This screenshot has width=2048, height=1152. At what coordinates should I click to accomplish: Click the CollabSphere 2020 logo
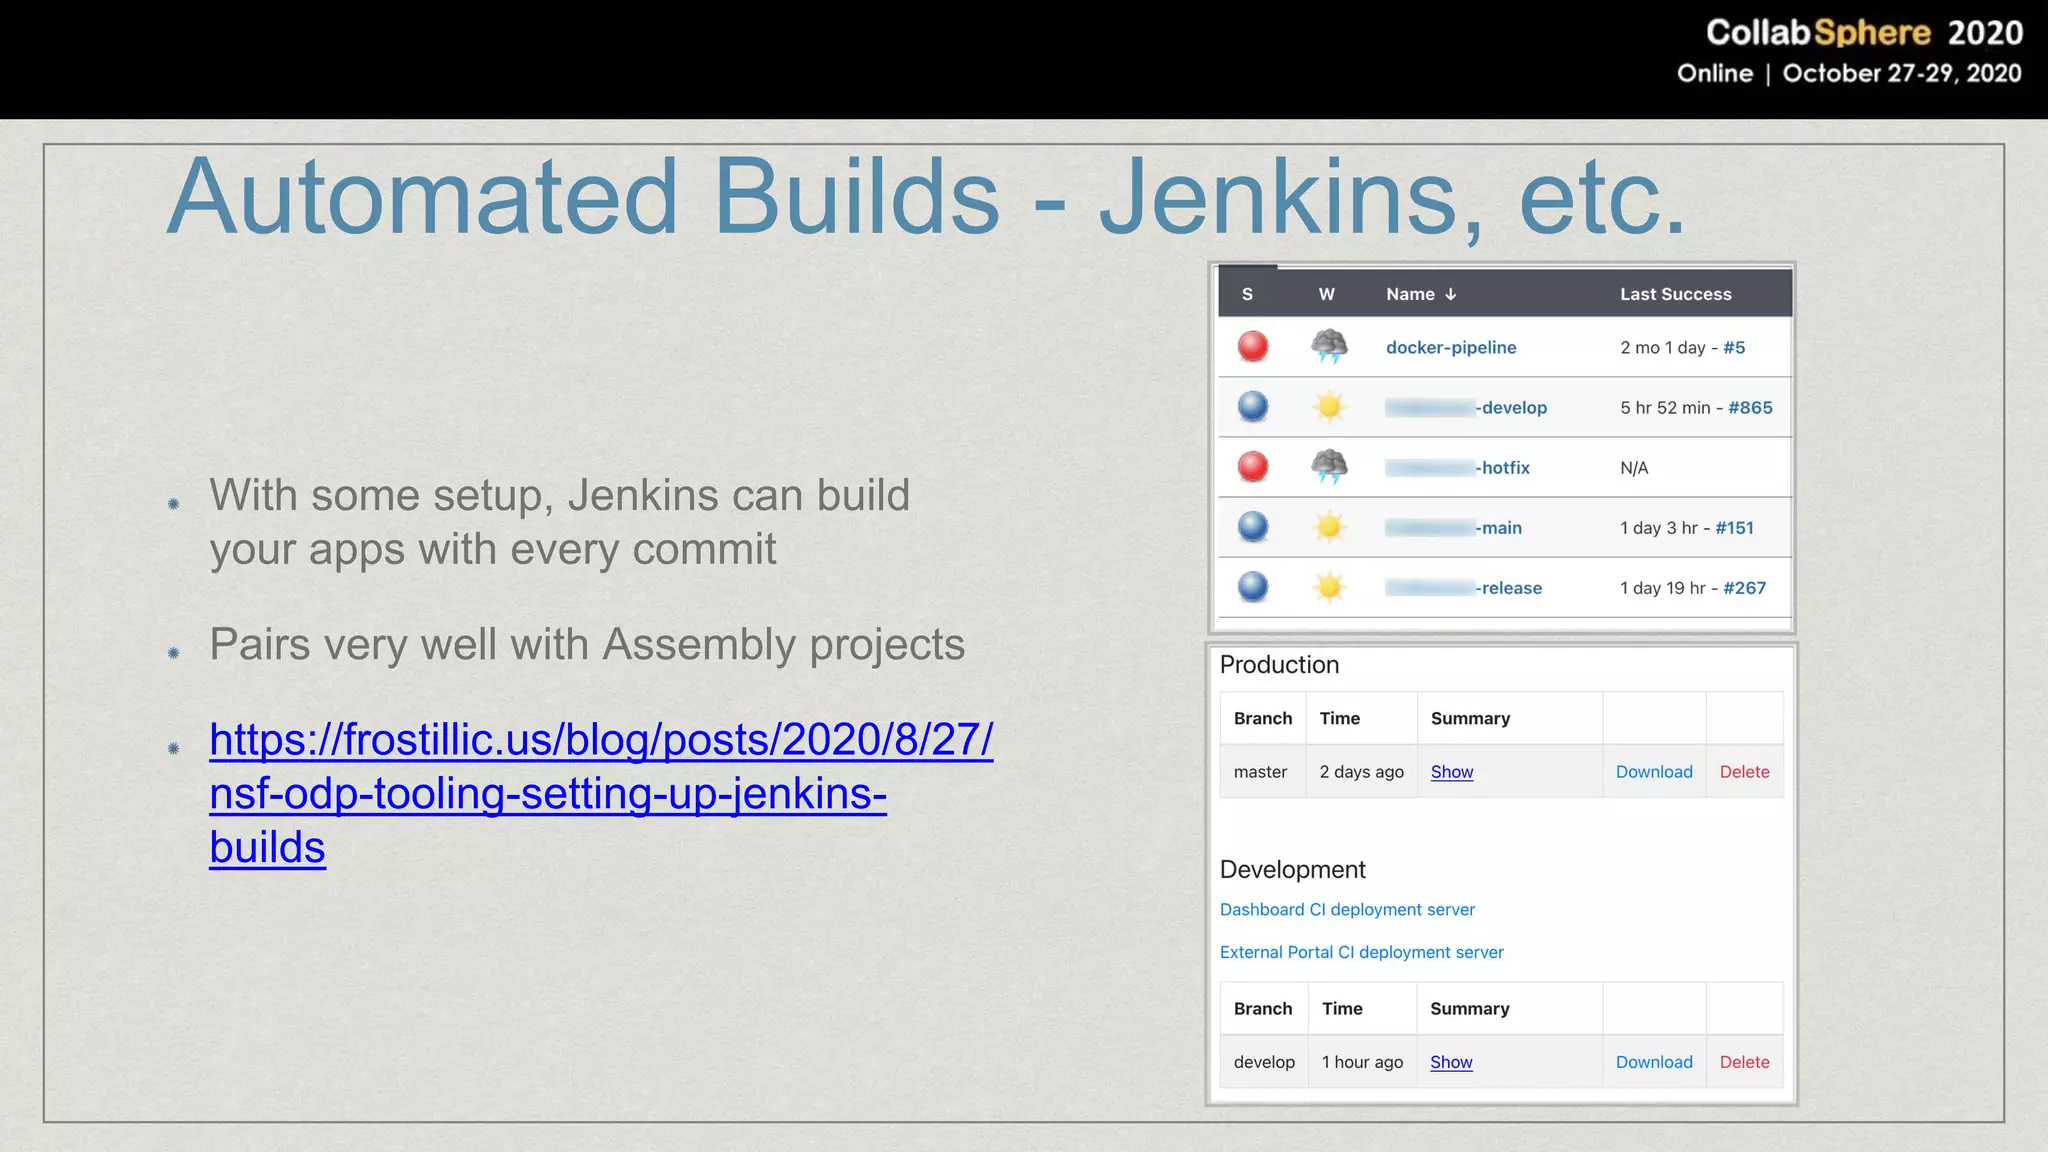[x=1864, y=33]
